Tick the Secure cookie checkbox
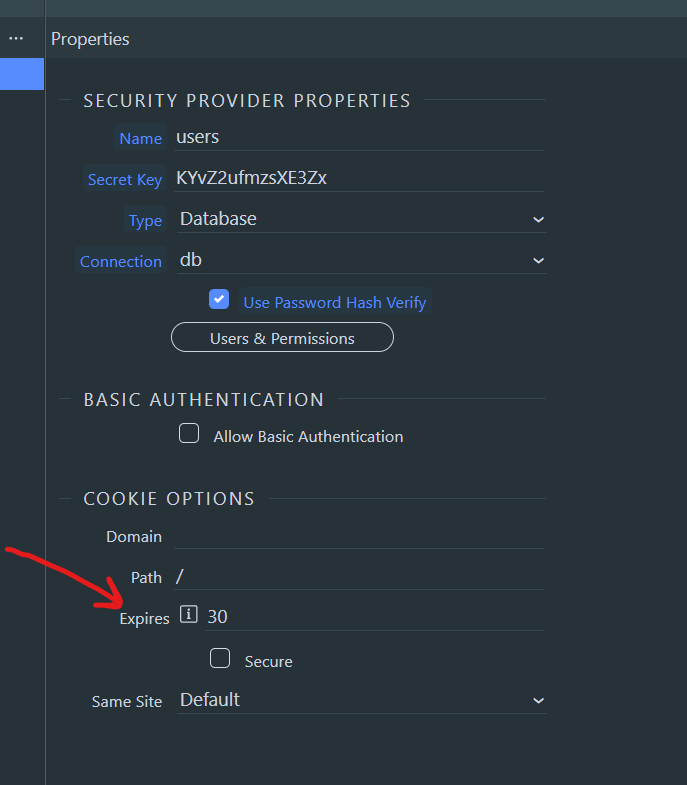 pyautogui.click(x=220, y=658)
